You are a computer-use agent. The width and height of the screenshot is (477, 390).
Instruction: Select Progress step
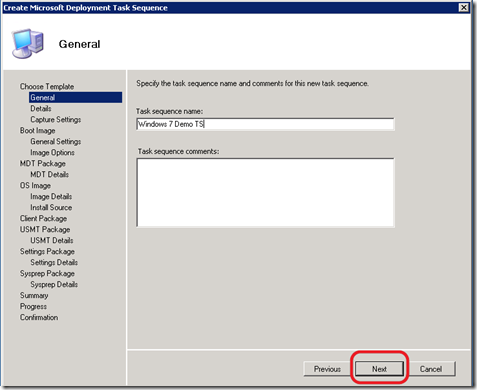click(33, 306)
